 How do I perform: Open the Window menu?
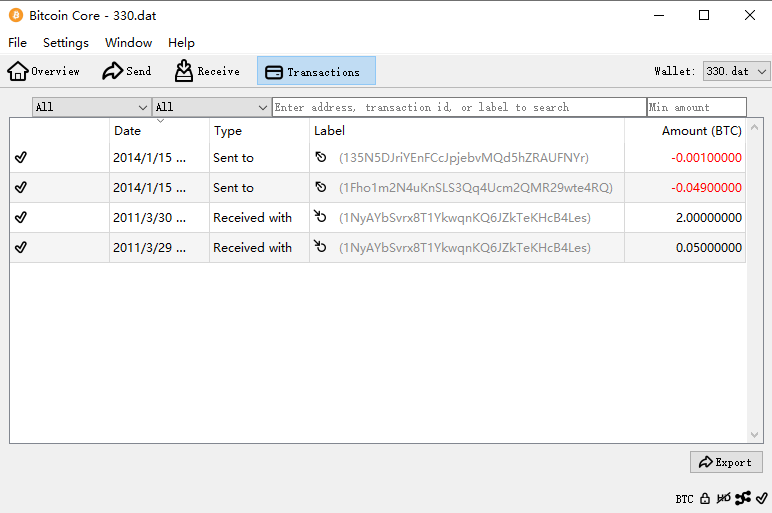click(128, 43)
